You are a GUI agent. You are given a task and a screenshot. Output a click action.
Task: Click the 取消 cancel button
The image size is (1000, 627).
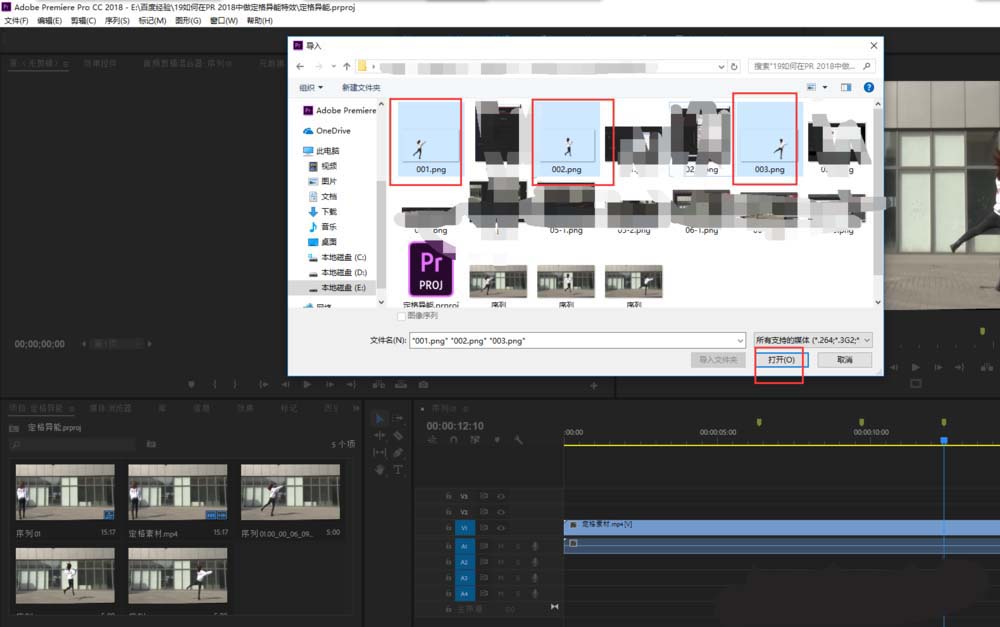coord(844,359)
